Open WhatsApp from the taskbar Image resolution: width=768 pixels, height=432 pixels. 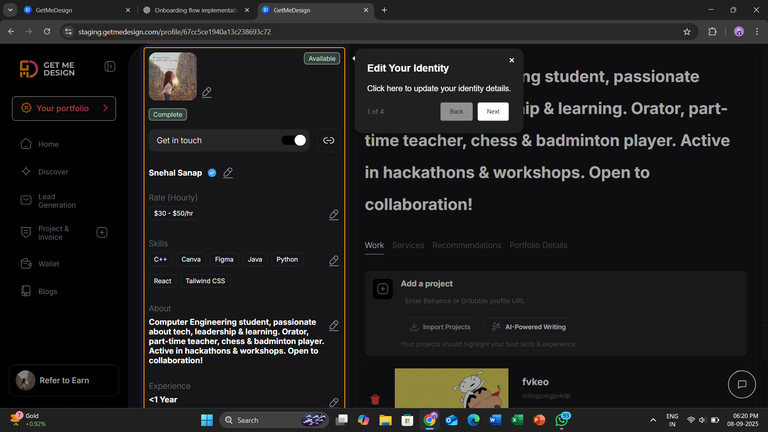[562, 420]
